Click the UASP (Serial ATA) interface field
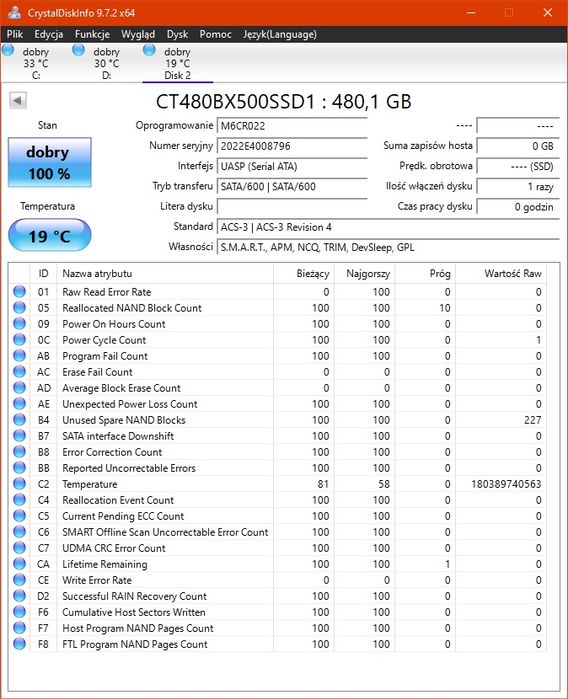 pyautogui.click(x=292, y=166)
